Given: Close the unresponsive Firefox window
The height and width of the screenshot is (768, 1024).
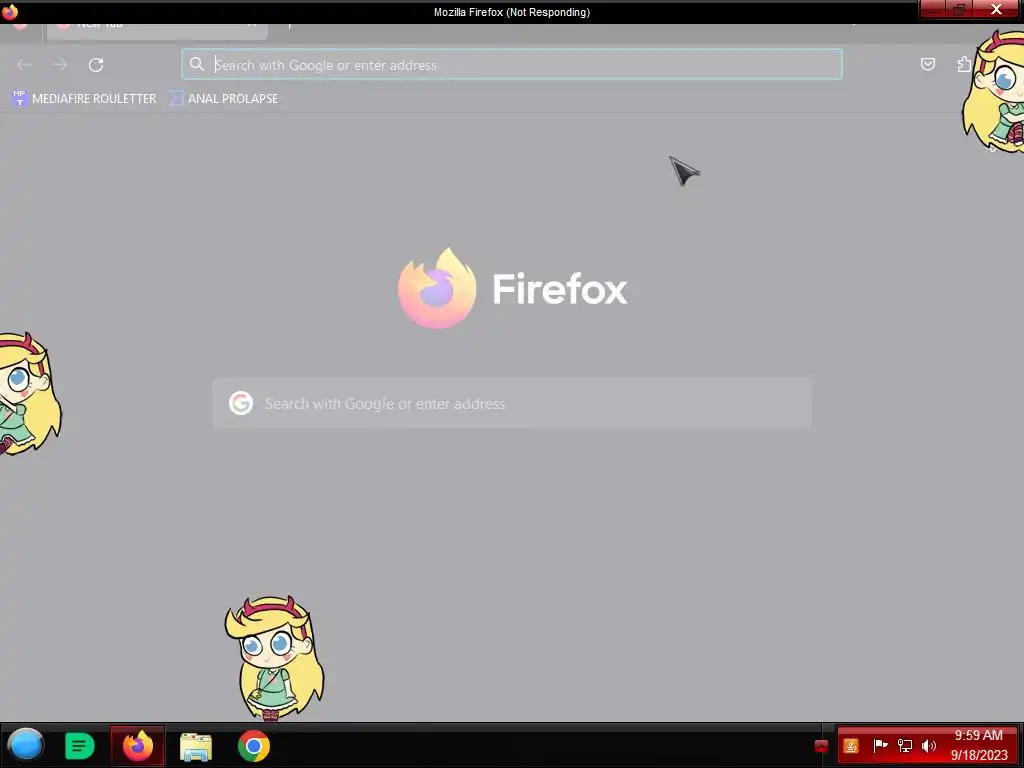Looking at the screenshot, I should tap(996, 9).
